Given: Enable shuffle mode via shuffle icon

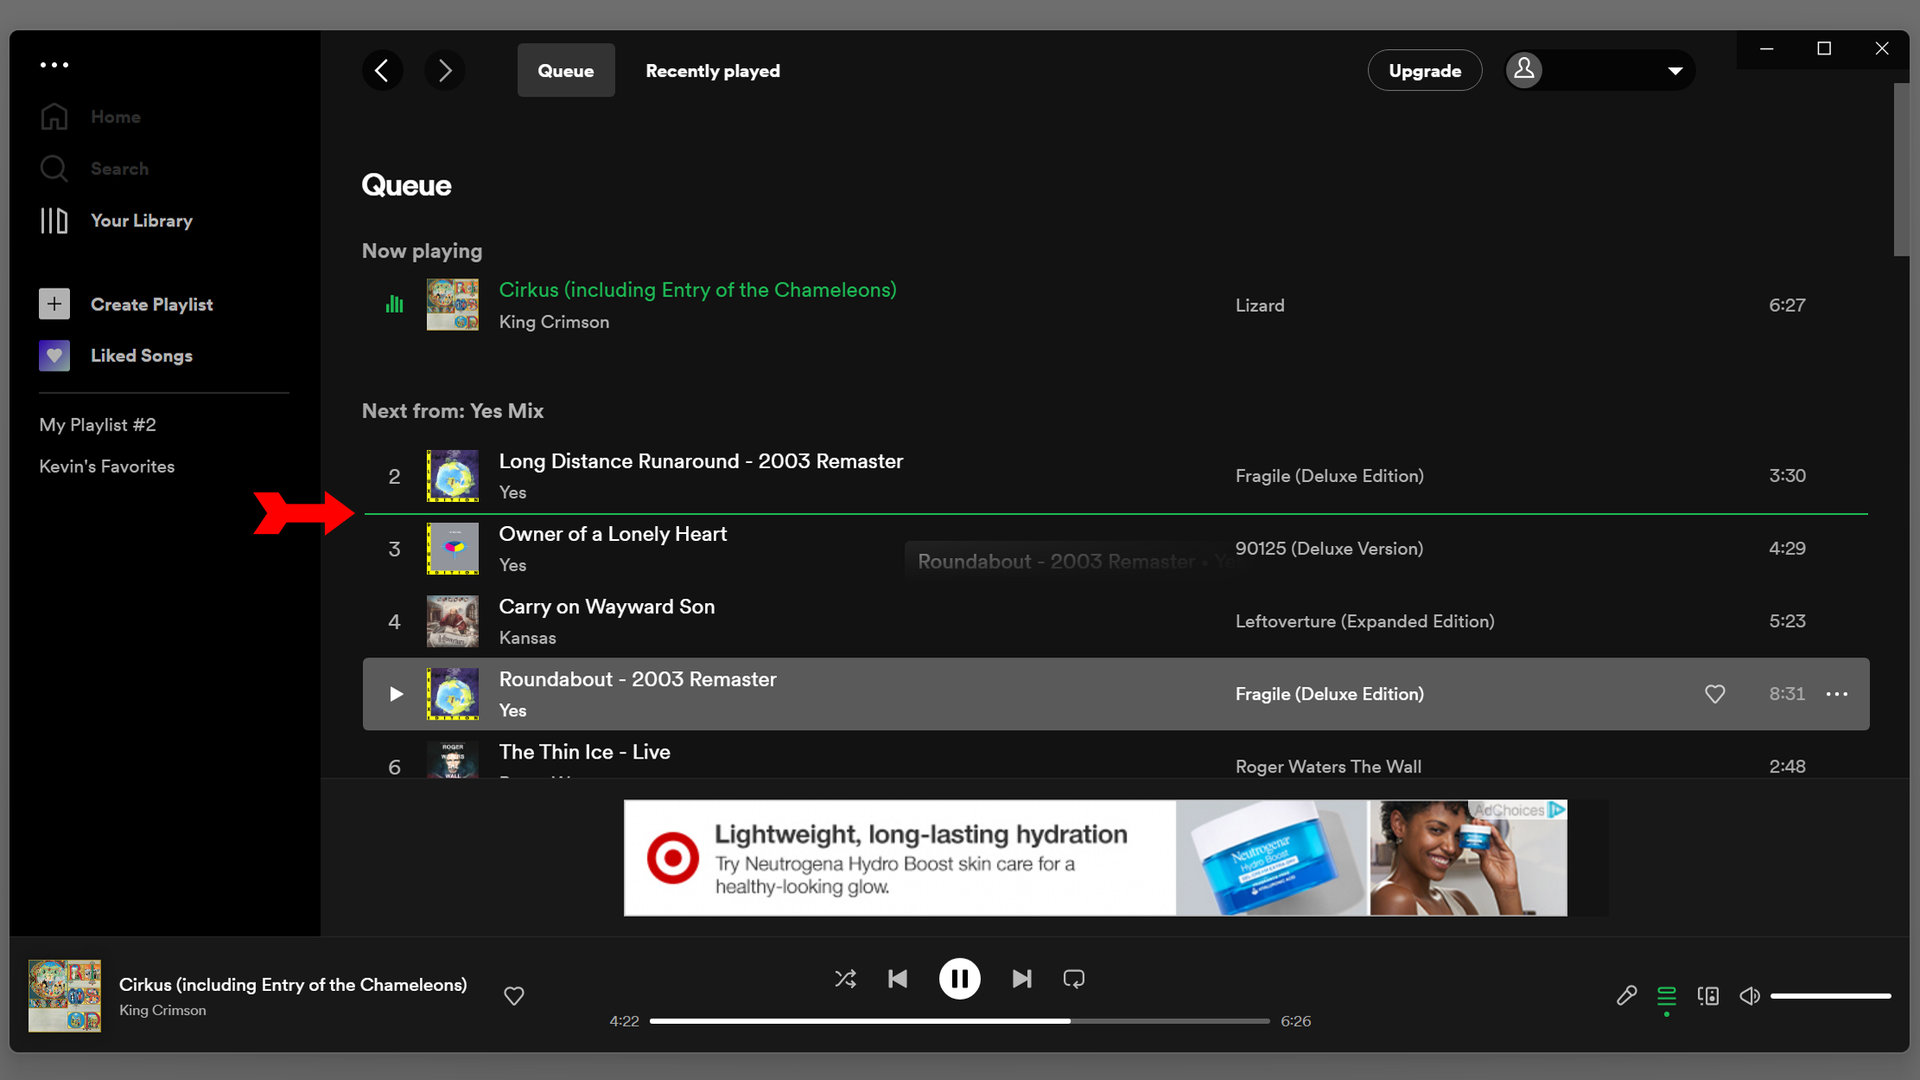Looking at the screenshot, I should 844,978.
